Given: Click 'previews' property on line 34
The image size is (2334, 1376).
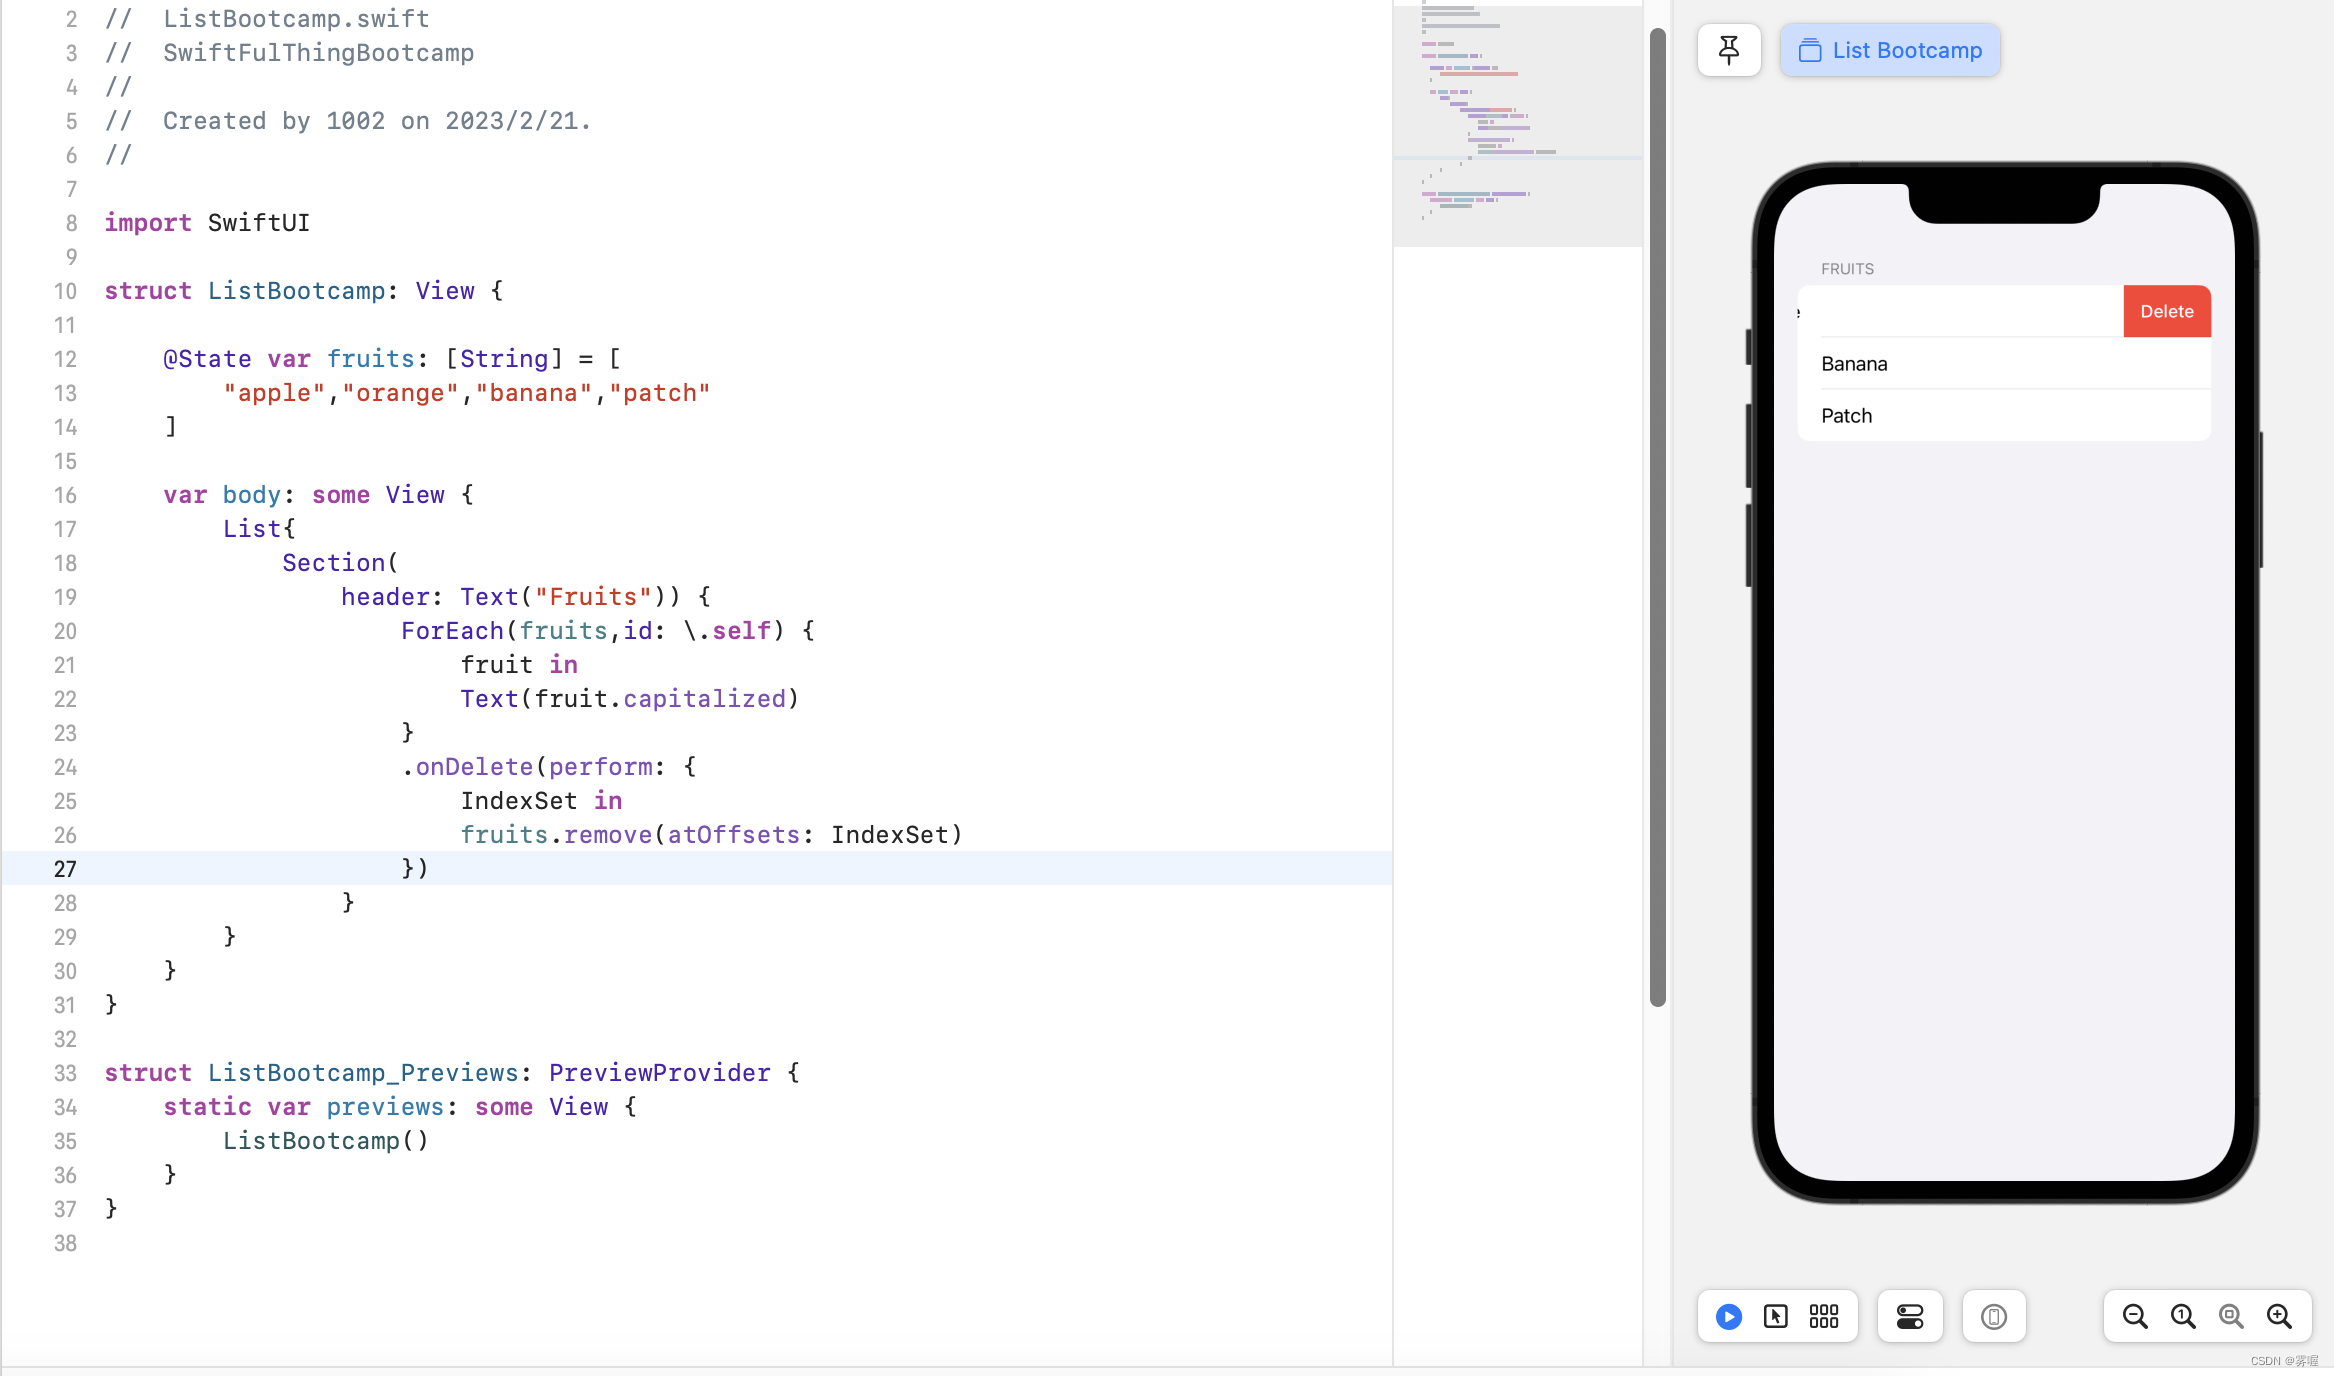Looking at the screenshot, I should pyautogui.click(x=385, y=1107).
